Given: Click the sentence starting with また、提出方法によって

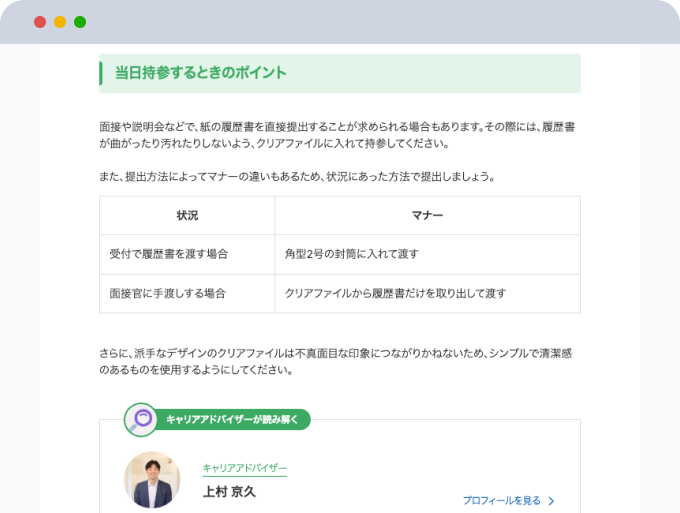Looking at the screenshot, I should (x=297, y=176).
